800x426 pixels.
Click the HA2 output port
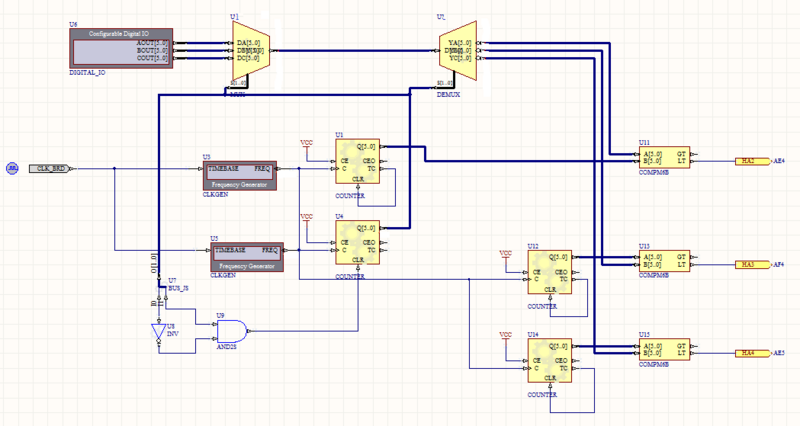point(748,160)
